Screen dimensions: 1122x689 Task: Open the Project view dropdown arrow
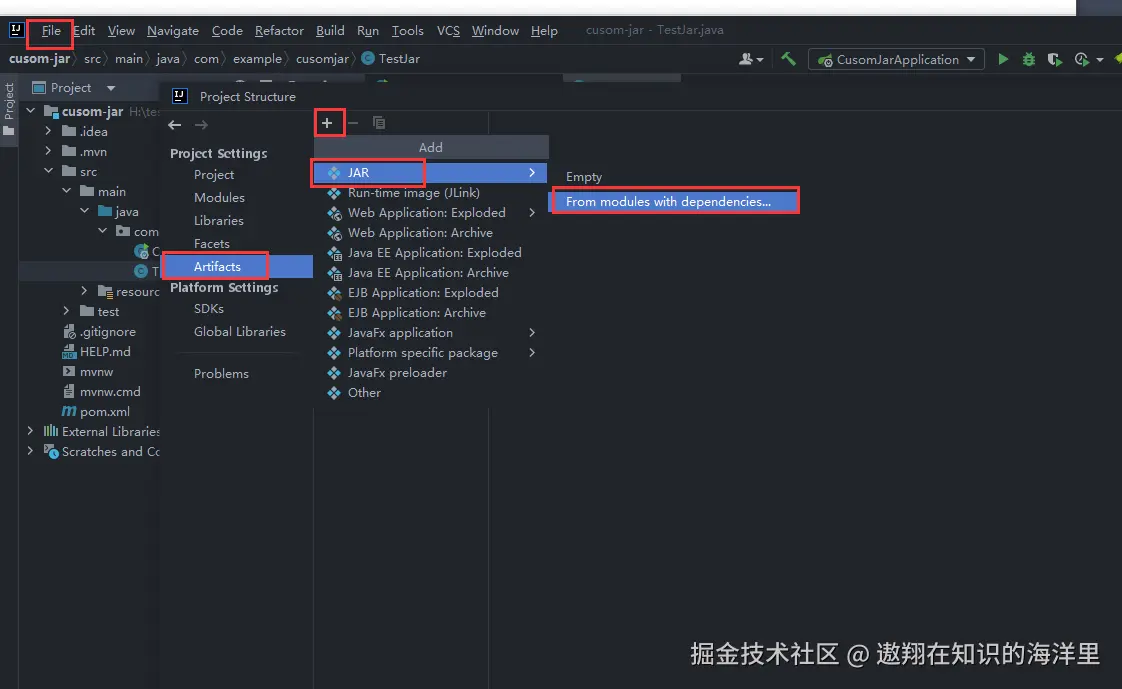coord(111,88)
